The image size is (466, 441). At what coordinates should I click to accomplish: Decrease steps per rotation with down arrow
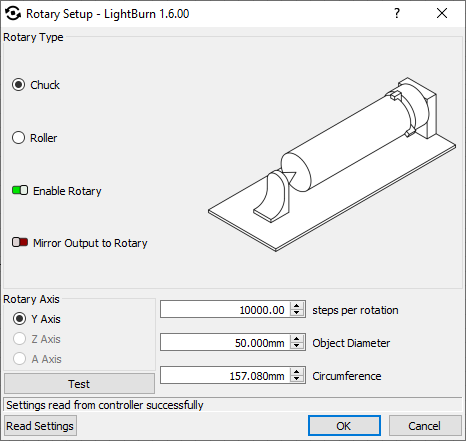(297, 313)
